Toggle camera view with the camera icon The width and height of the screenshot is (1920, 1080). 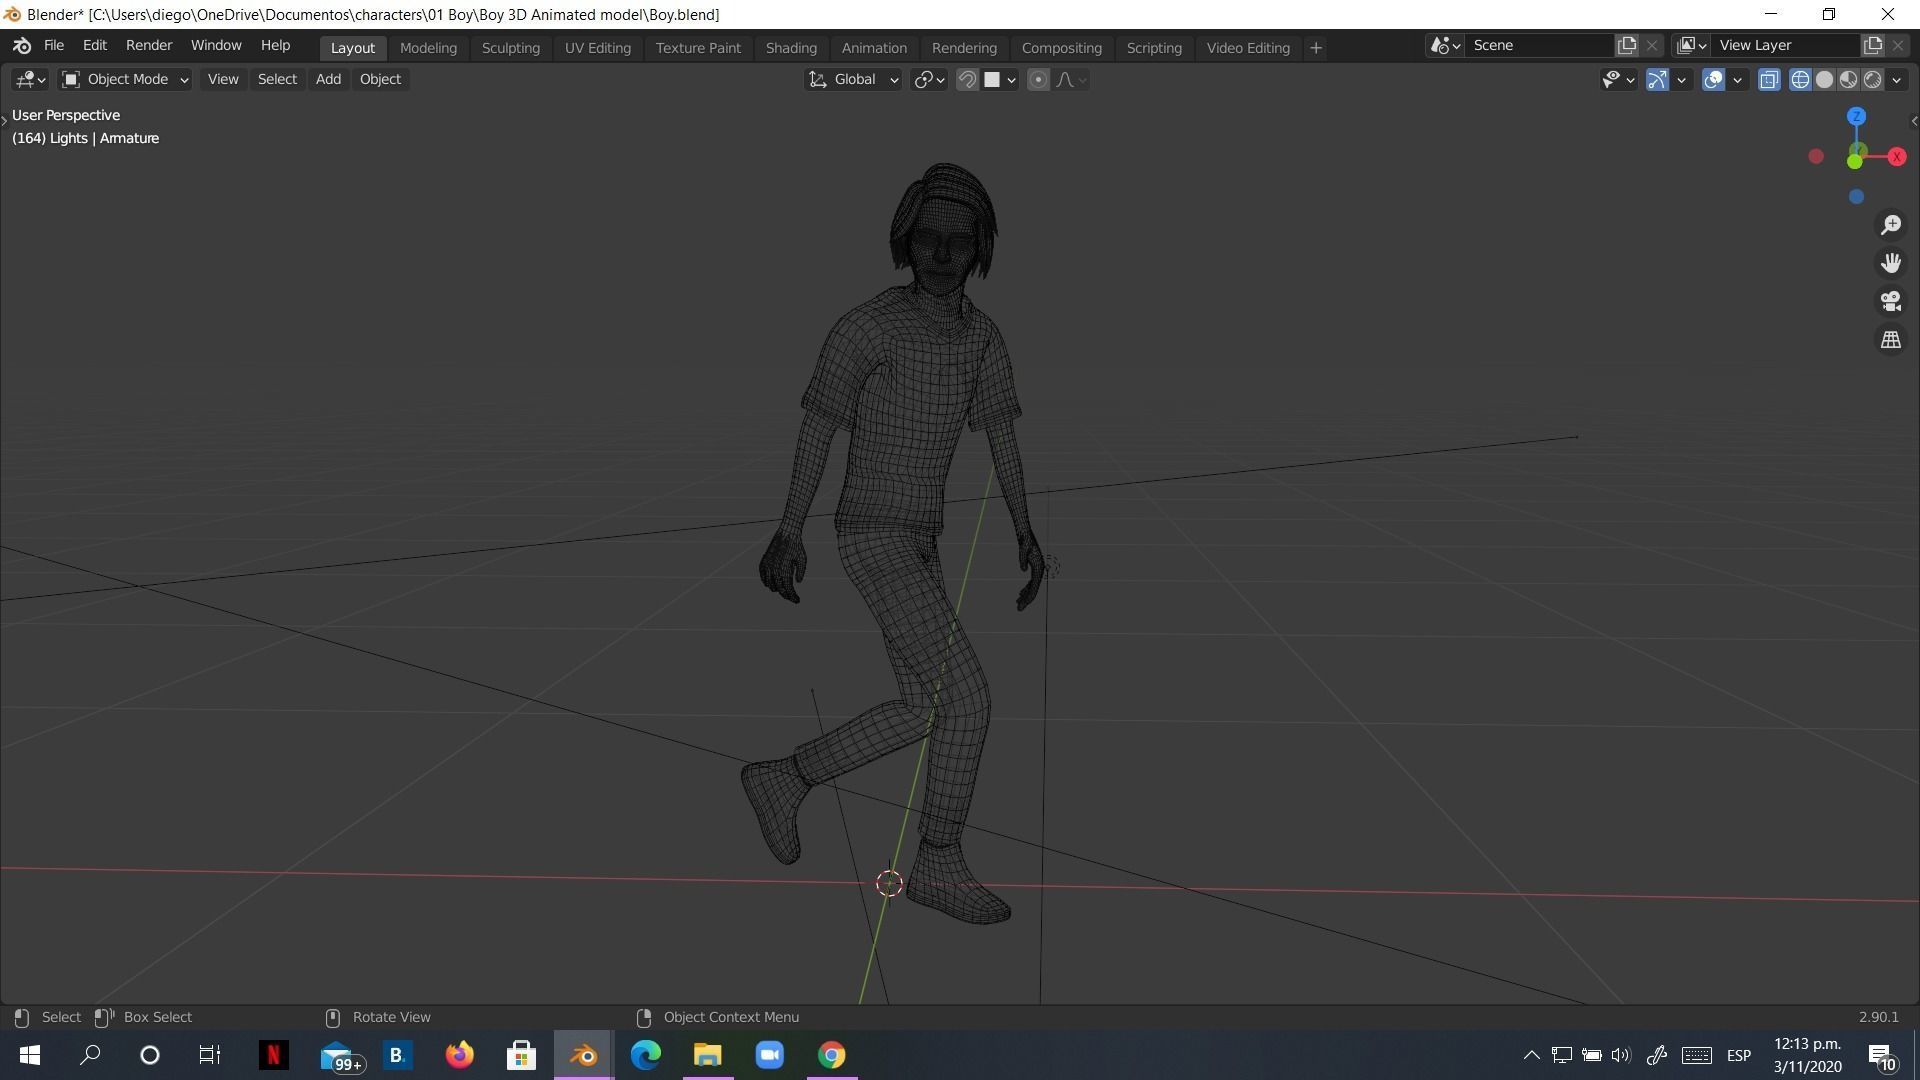[x=1890, y=301]
